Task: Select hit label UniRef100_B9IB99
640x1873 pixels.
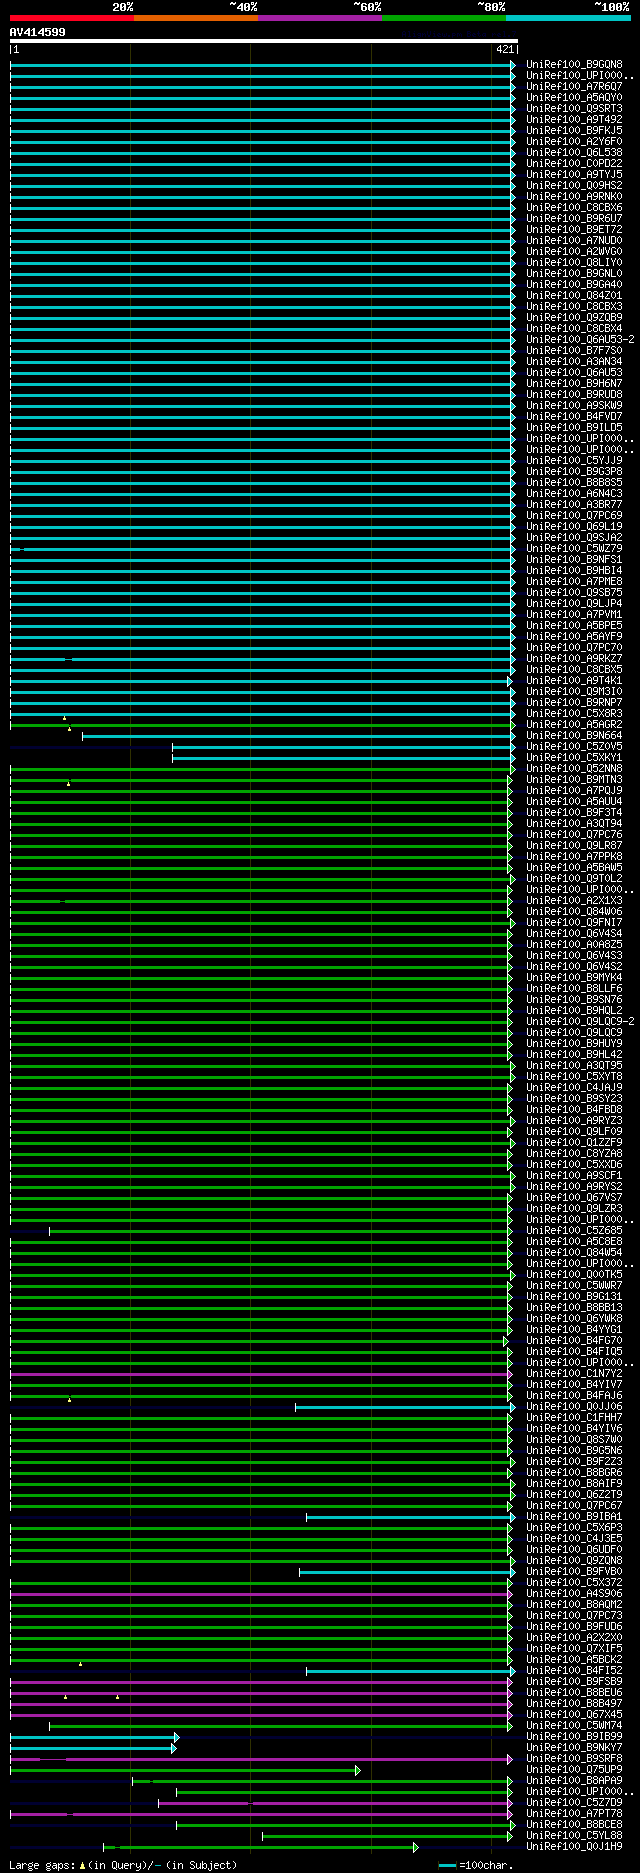Action: point(574,1737)
